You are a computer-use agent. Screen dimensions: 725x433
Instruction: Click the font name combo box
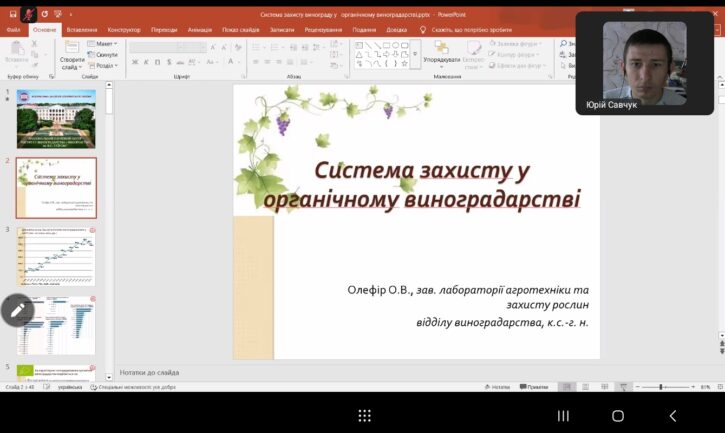click(x=154, y=47)
